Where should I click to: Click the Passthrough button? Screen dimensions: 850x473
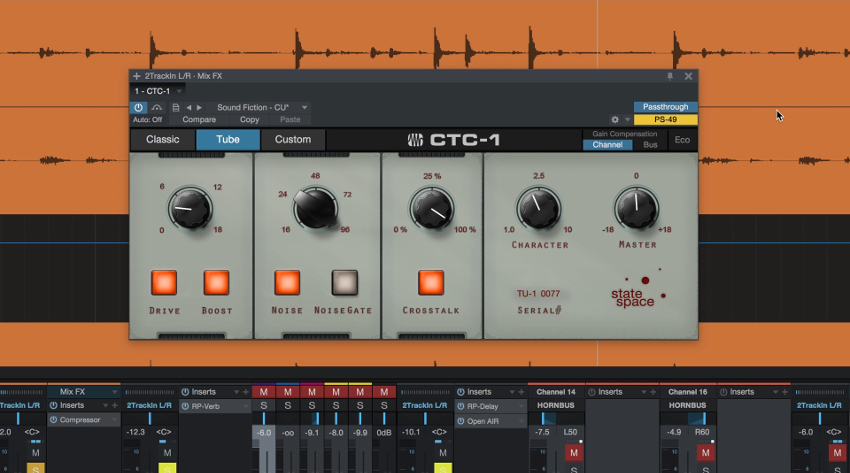point(665,107)
